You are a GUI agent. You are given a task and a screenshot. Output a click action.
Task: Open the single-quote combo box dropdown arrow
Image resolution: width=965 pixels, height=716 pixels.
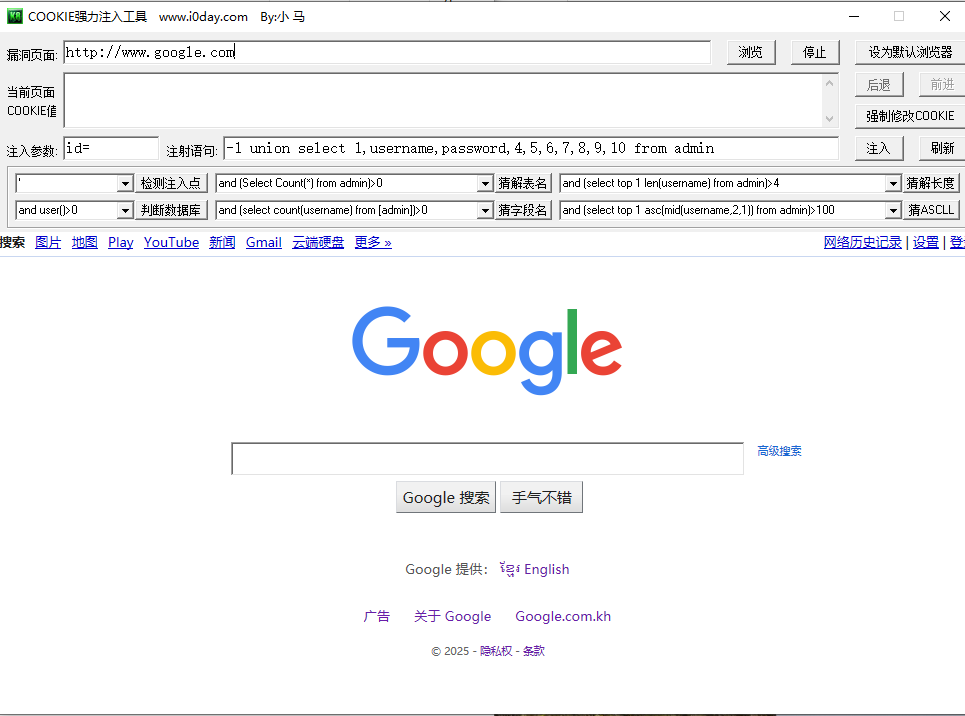click(125, 183)
